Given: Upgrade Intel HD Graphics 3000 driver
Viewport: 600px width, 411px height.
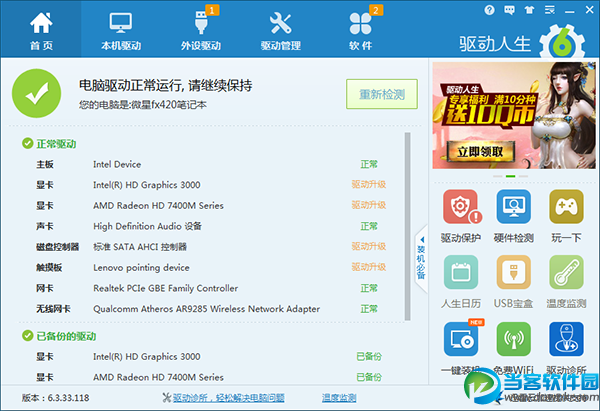Looking at the screenshot, I should [x=368, y=184].
